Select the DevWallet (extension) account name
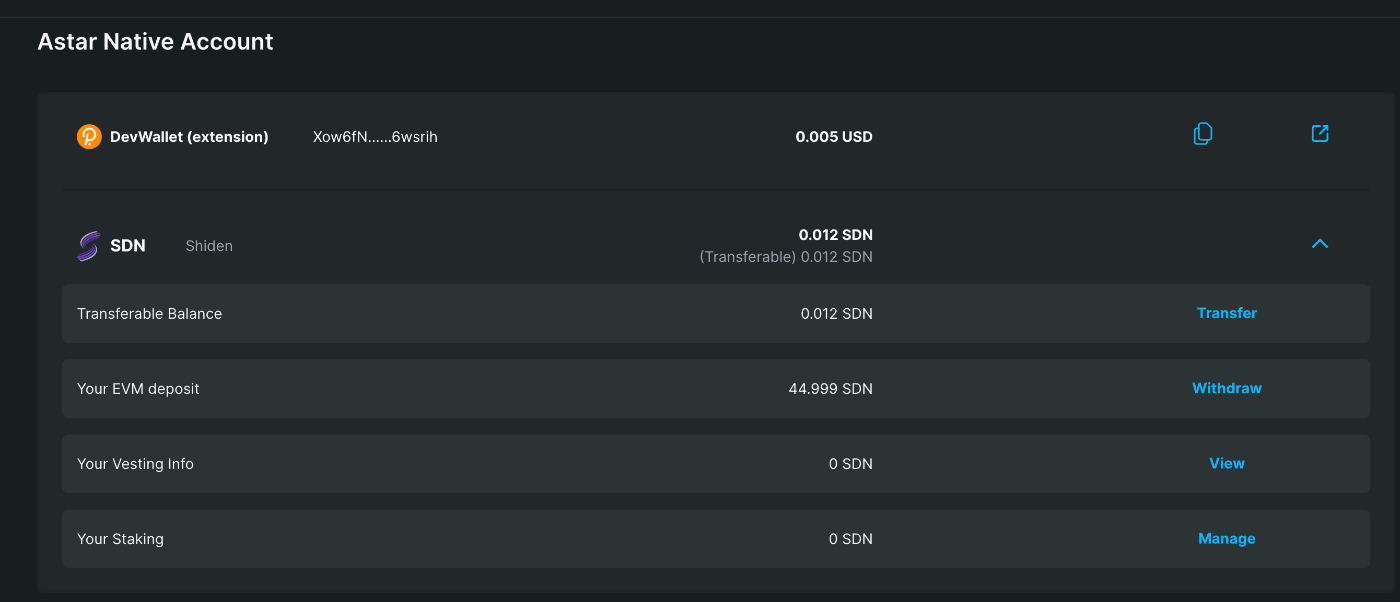Screen dimensions: 1400x602 pos(189,137)
